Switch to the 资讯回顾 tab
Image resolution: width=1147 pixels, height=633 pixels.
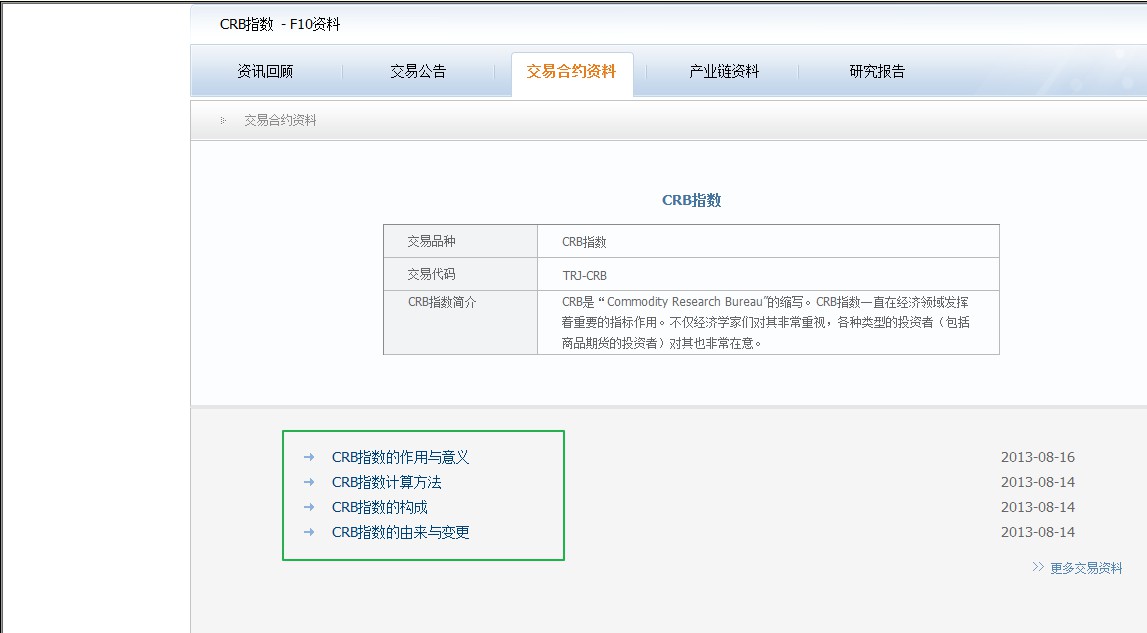pos(265,71)
